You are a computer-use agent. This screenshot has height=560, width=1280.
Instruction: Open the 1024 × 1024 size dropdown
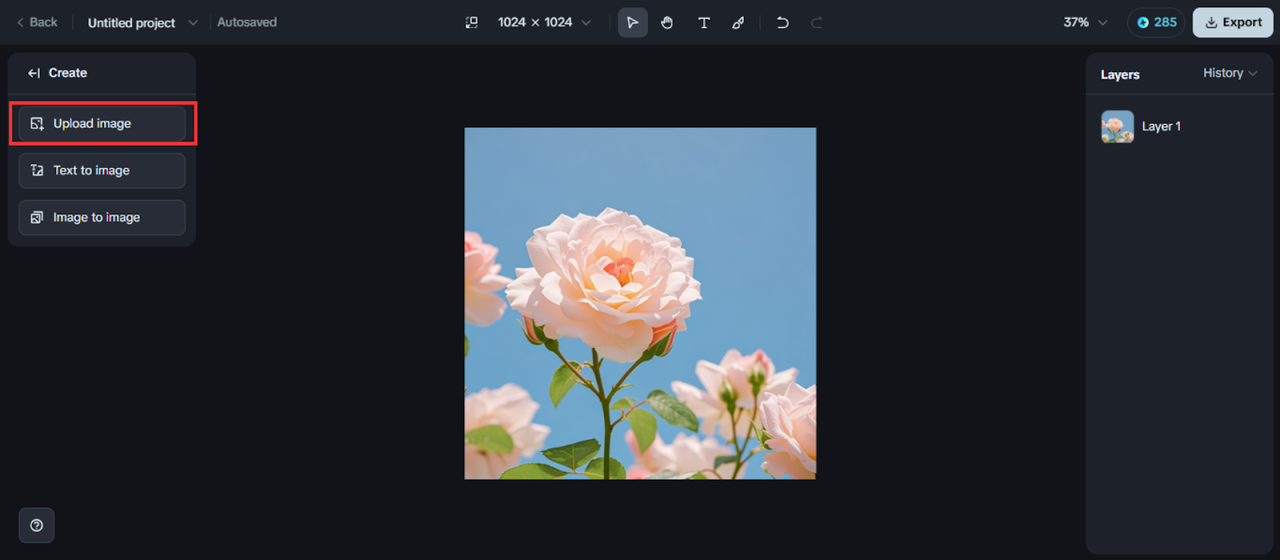point(544,22)
